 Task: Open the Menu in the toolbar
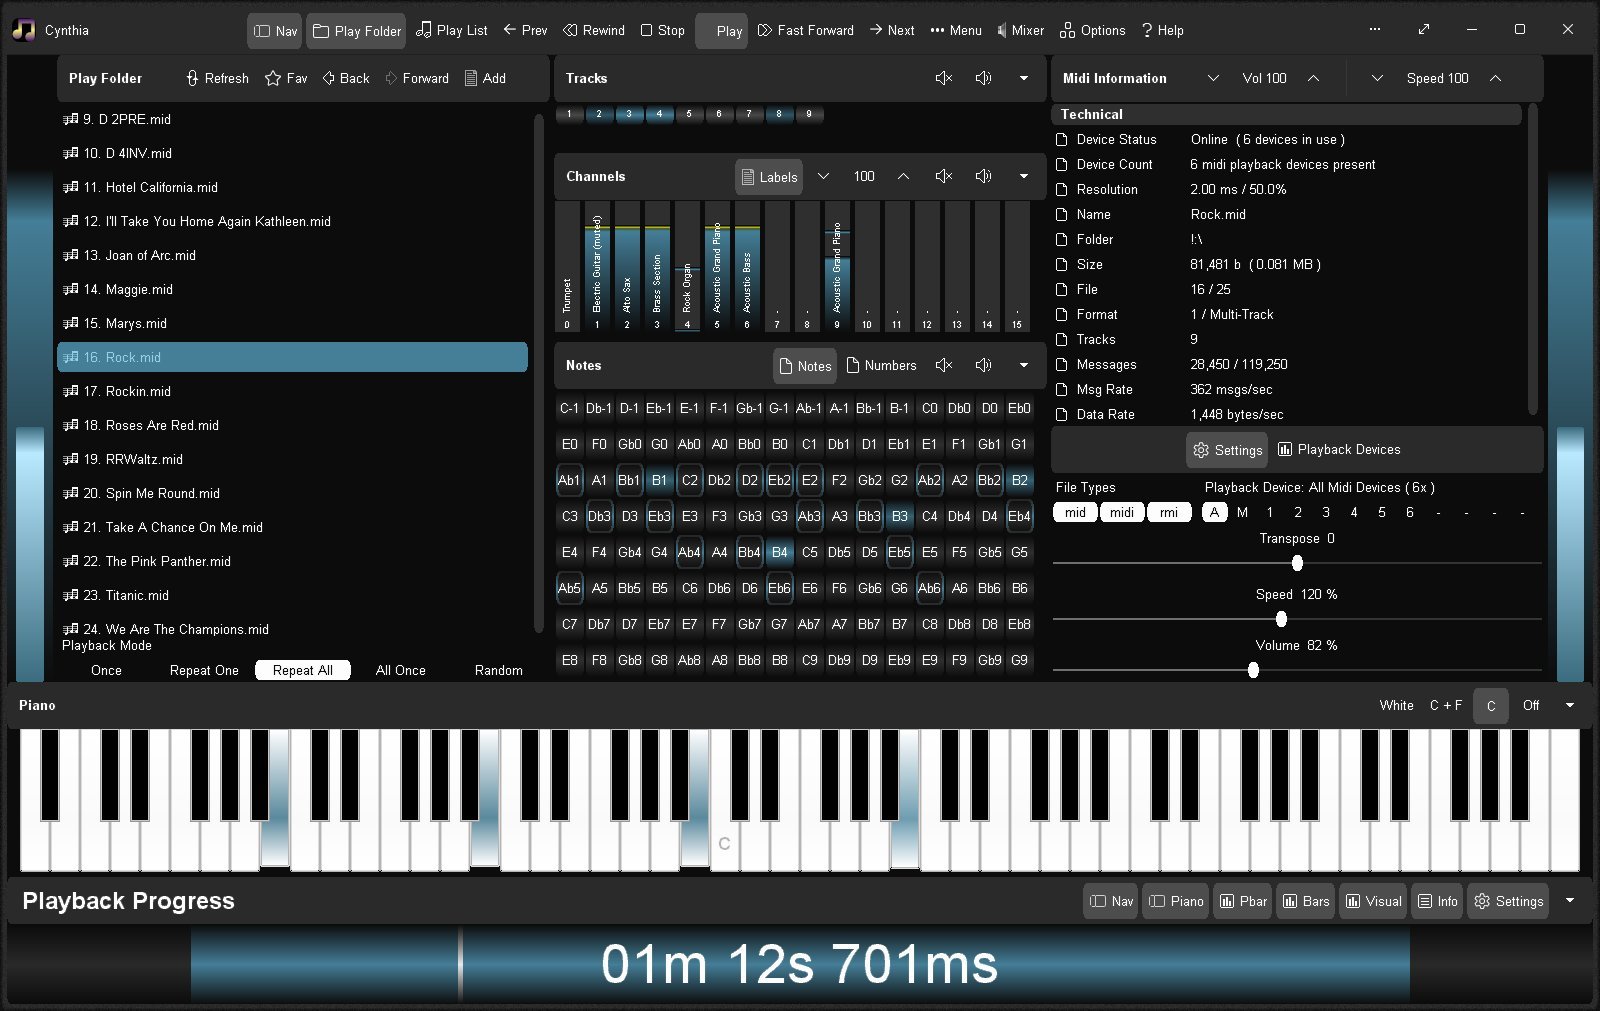(x=954, y=30)
